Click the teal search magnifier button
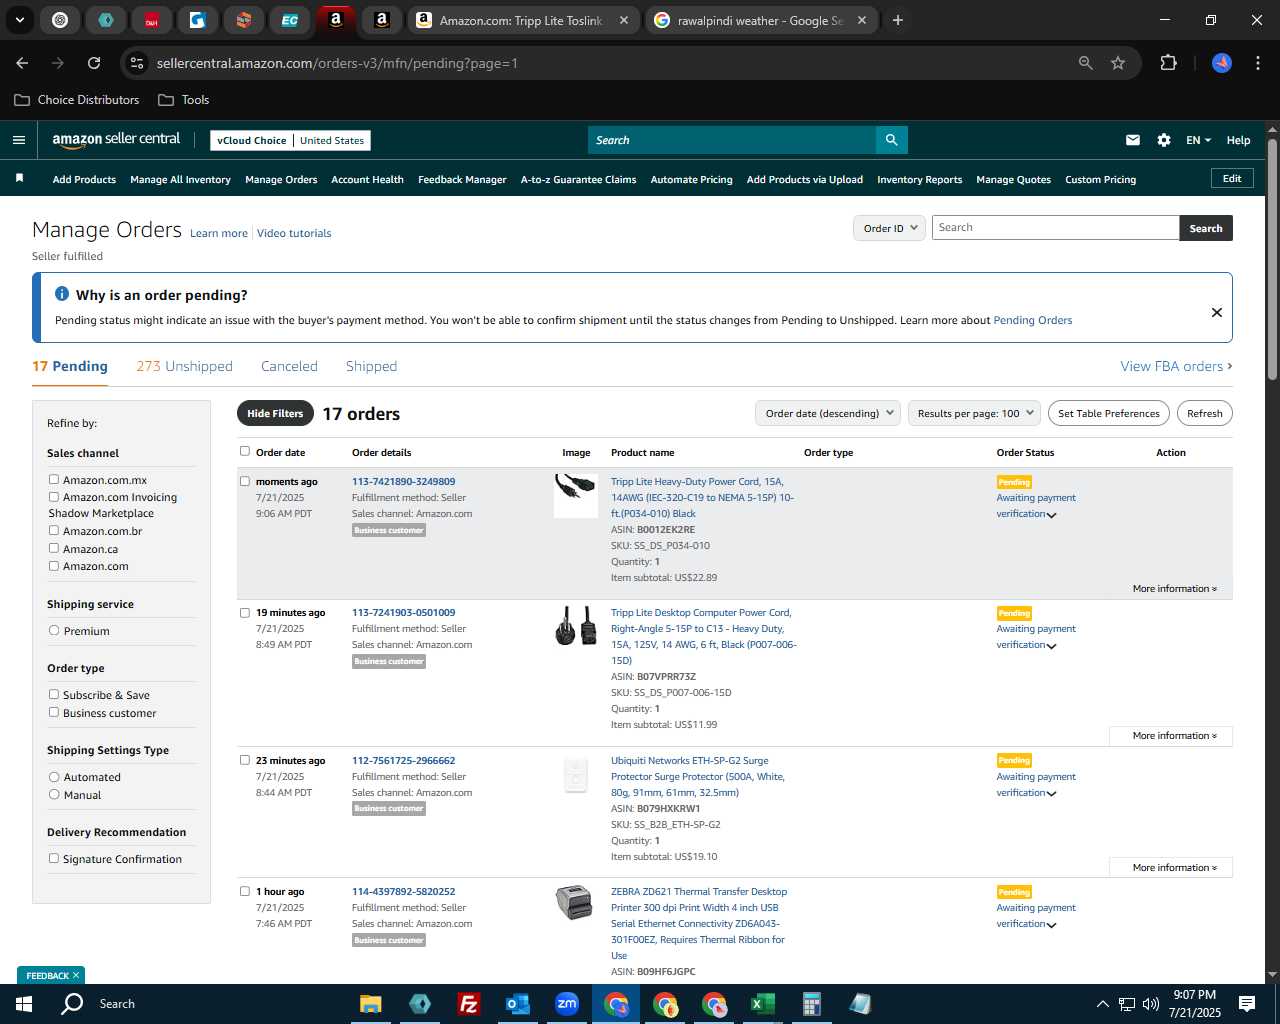This screenshot has width=1280, height=1024. pos(891,140)
